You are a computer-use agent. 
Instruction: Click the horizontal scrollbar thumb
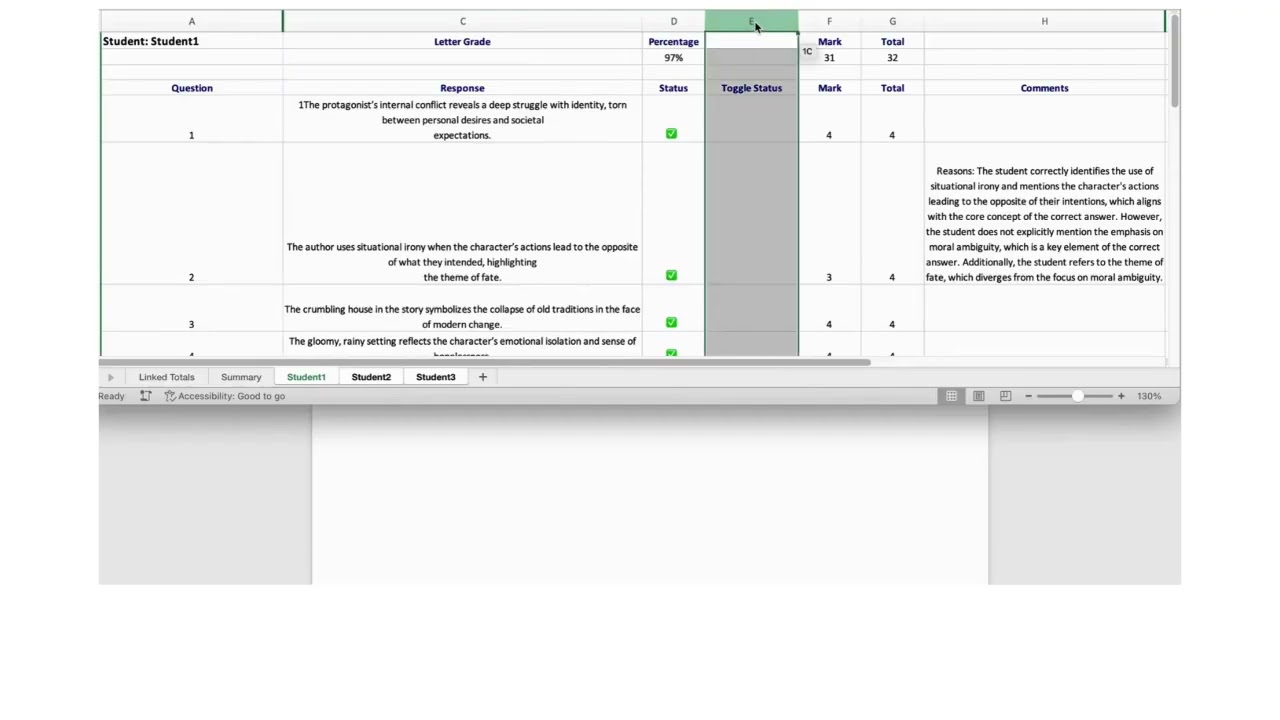485,362
